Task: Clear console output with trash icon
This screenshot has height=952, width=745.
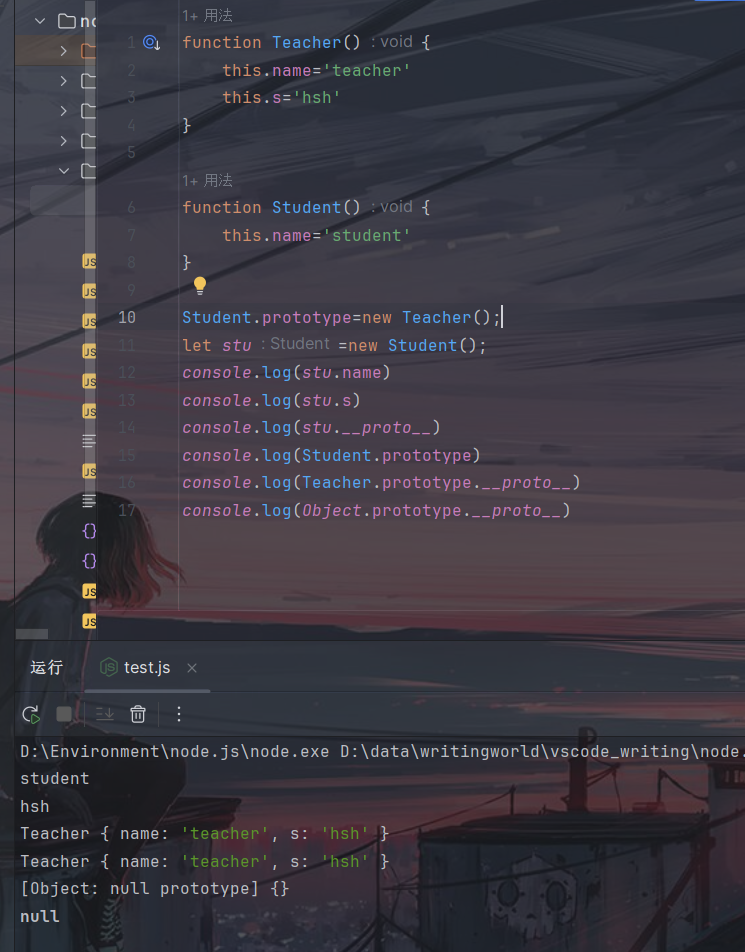Action: 138,714
